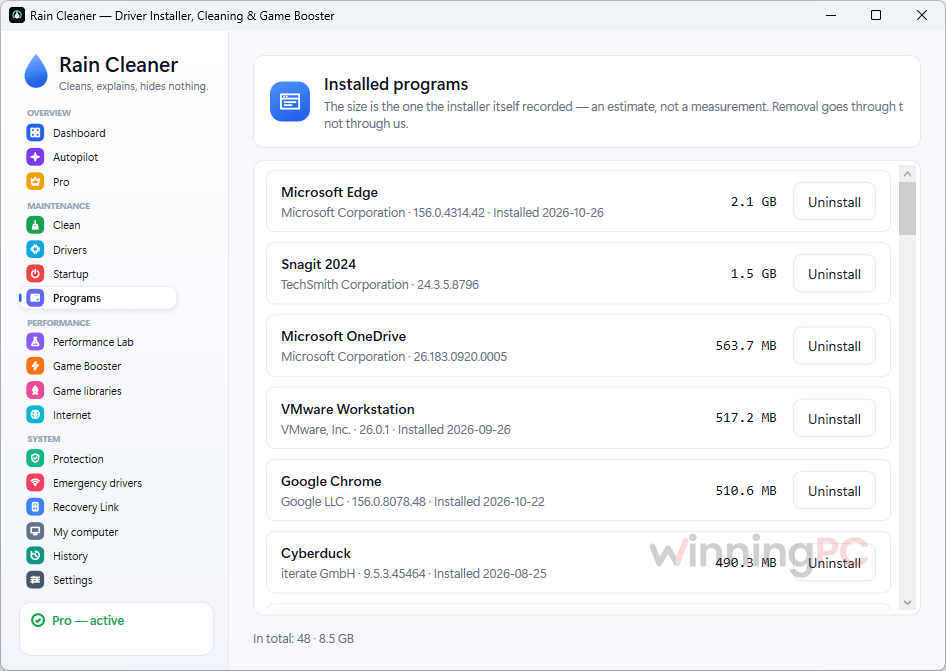Click the scroll down arrow in program list
The height and width of the screenshot is (671, 946).
(907, 602)
